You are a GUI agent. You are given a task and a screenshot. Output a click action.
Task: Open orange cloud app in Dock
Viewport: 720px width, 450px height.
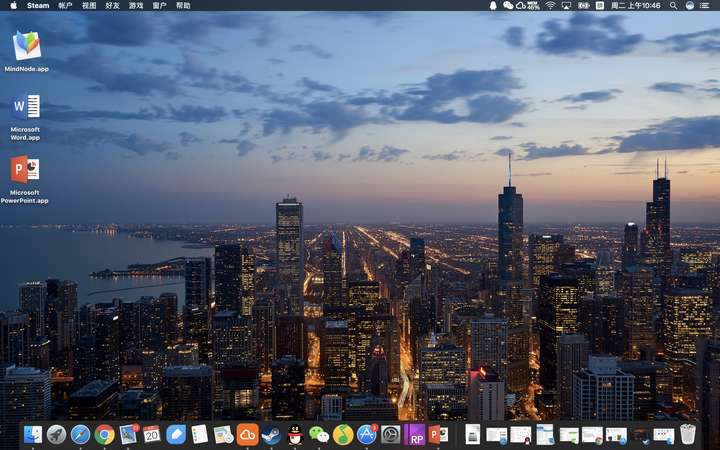tap(248, 434)
